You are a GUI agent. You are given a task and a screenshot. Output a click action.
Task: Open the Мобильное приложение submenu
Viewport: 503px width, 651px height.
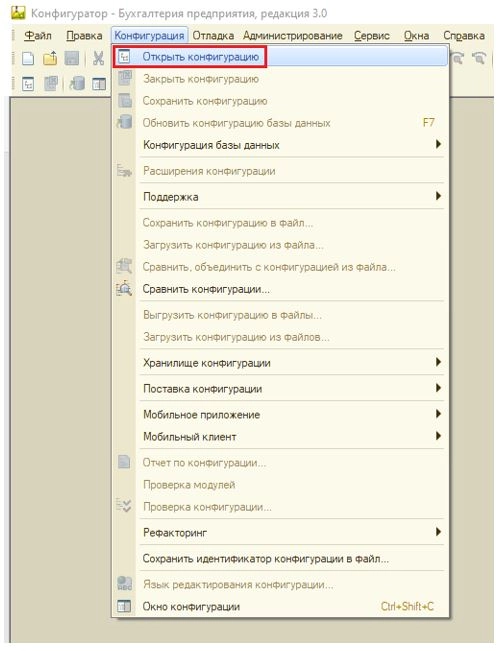coord(280,414)
